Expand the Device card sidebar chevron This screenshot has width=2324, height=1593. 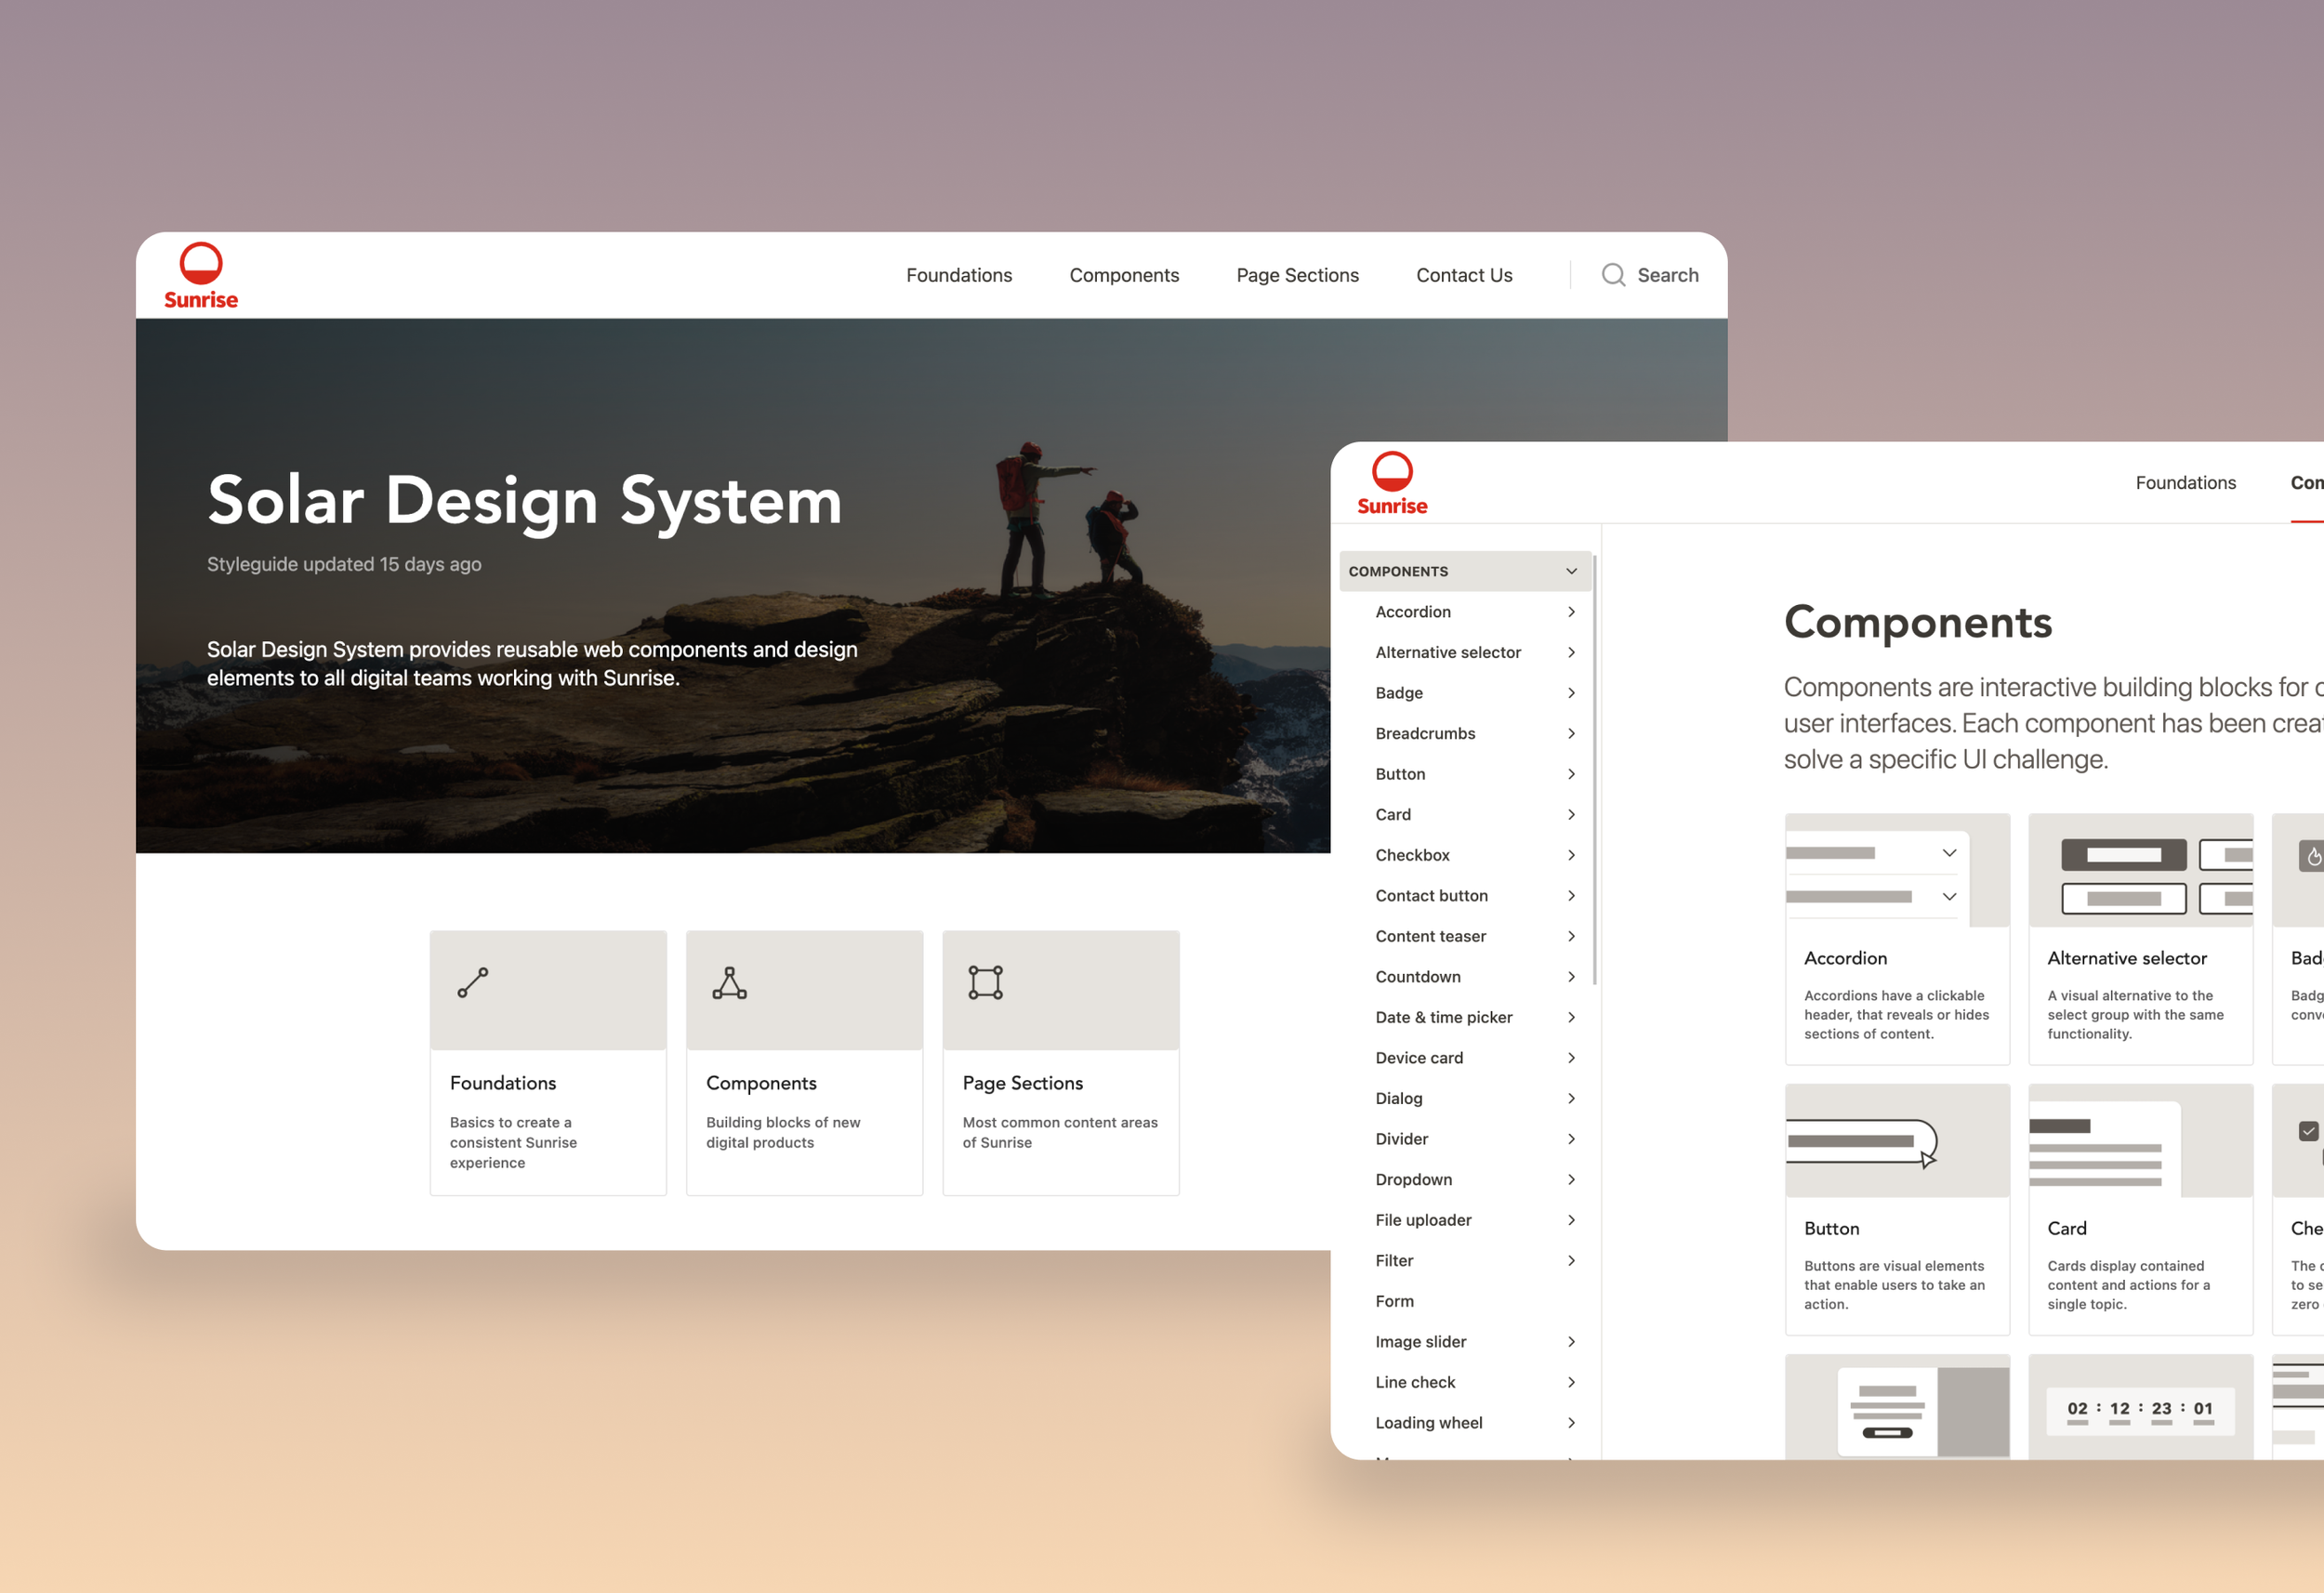tap(1571, 1058)
